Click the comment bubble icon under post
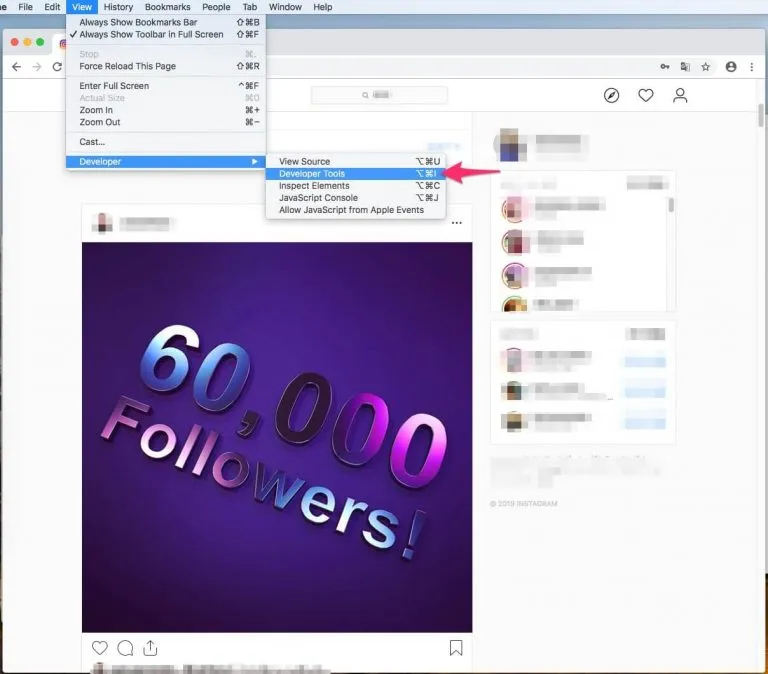The image size is (768, 674). pyautogui.click(x=125, y=648)
